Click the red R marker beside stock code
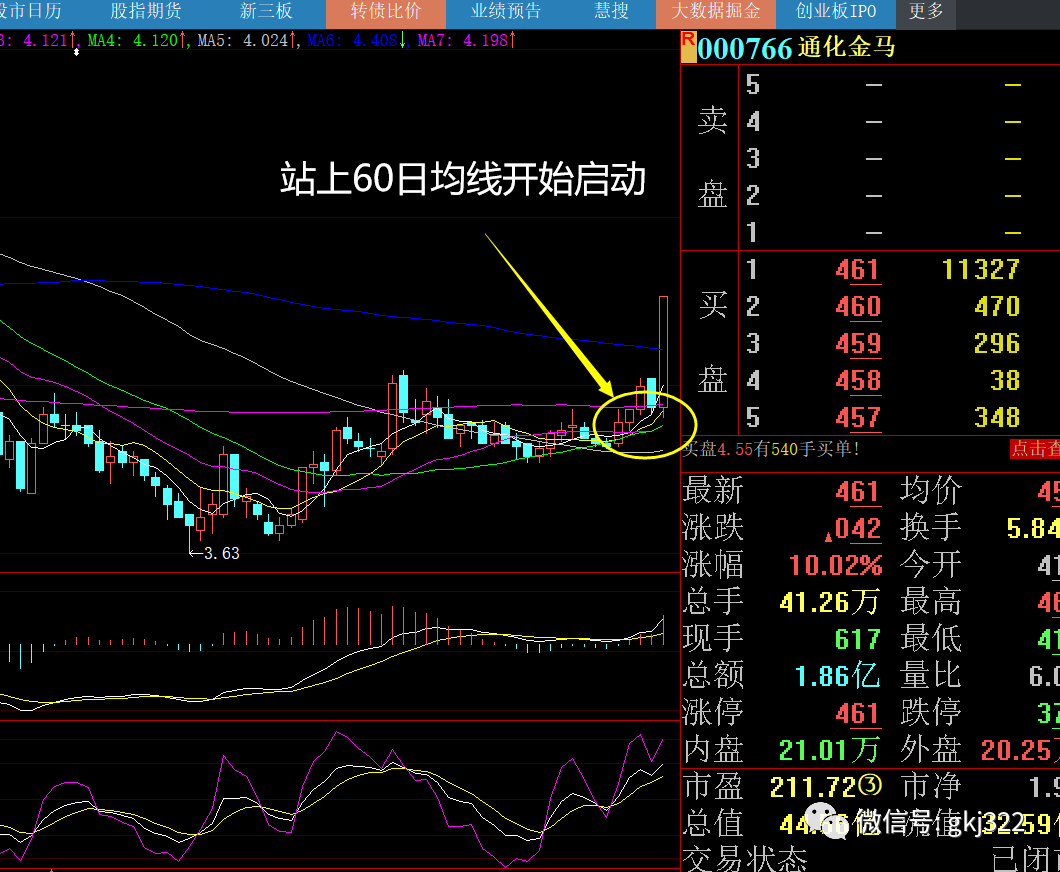 click(x=687, y=40)
